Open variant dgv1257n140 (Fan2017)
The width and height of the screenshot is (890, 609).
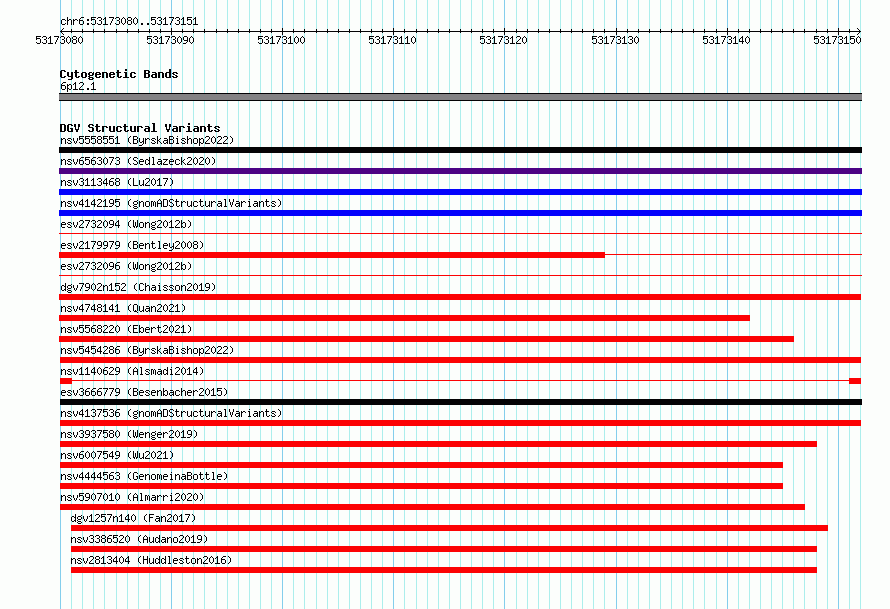coord(133,518)
